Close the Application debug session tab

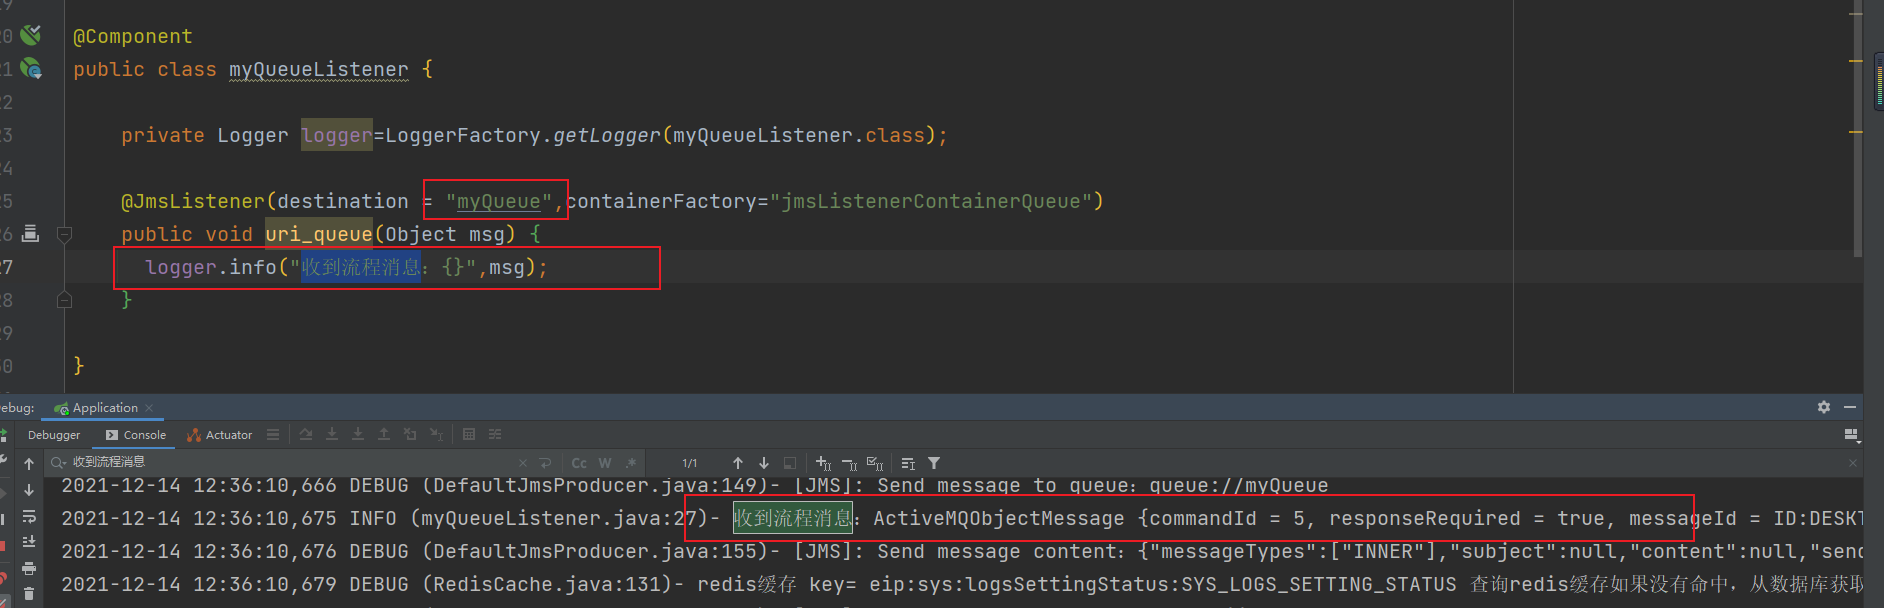[x=149, y=408]
